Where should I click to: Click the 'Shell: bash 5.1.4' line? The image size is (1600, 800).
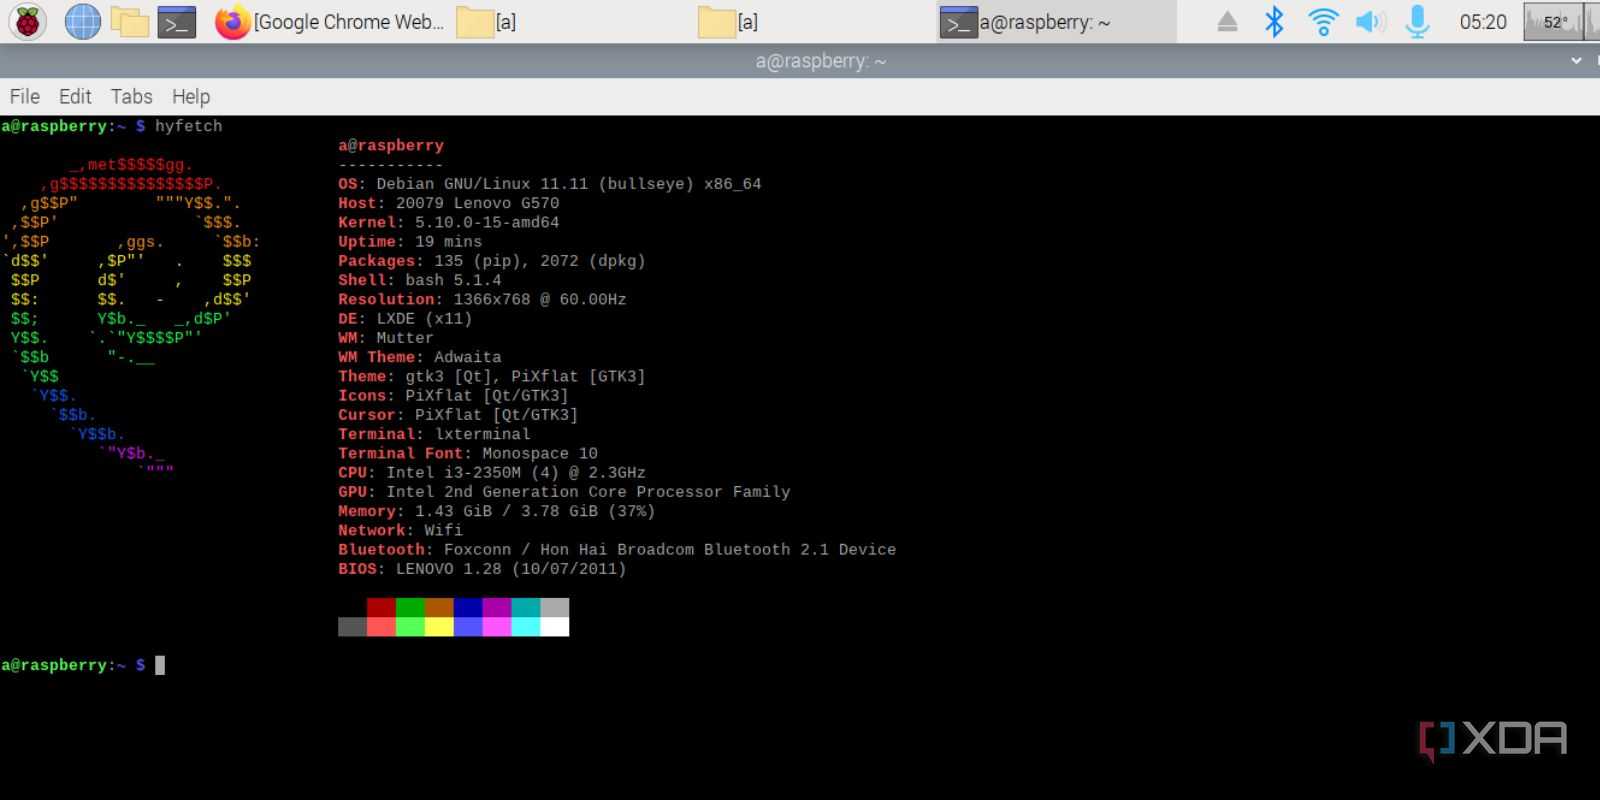pos(420,280)
